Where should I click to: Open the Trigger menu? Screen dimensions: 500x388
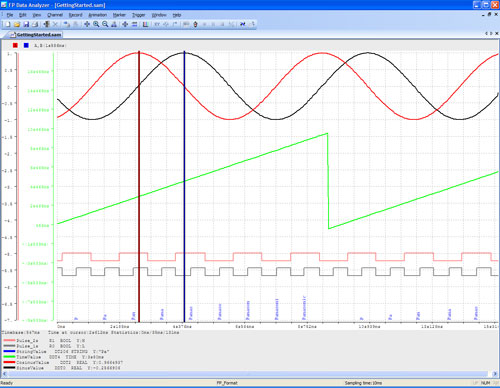coord(138,15)
